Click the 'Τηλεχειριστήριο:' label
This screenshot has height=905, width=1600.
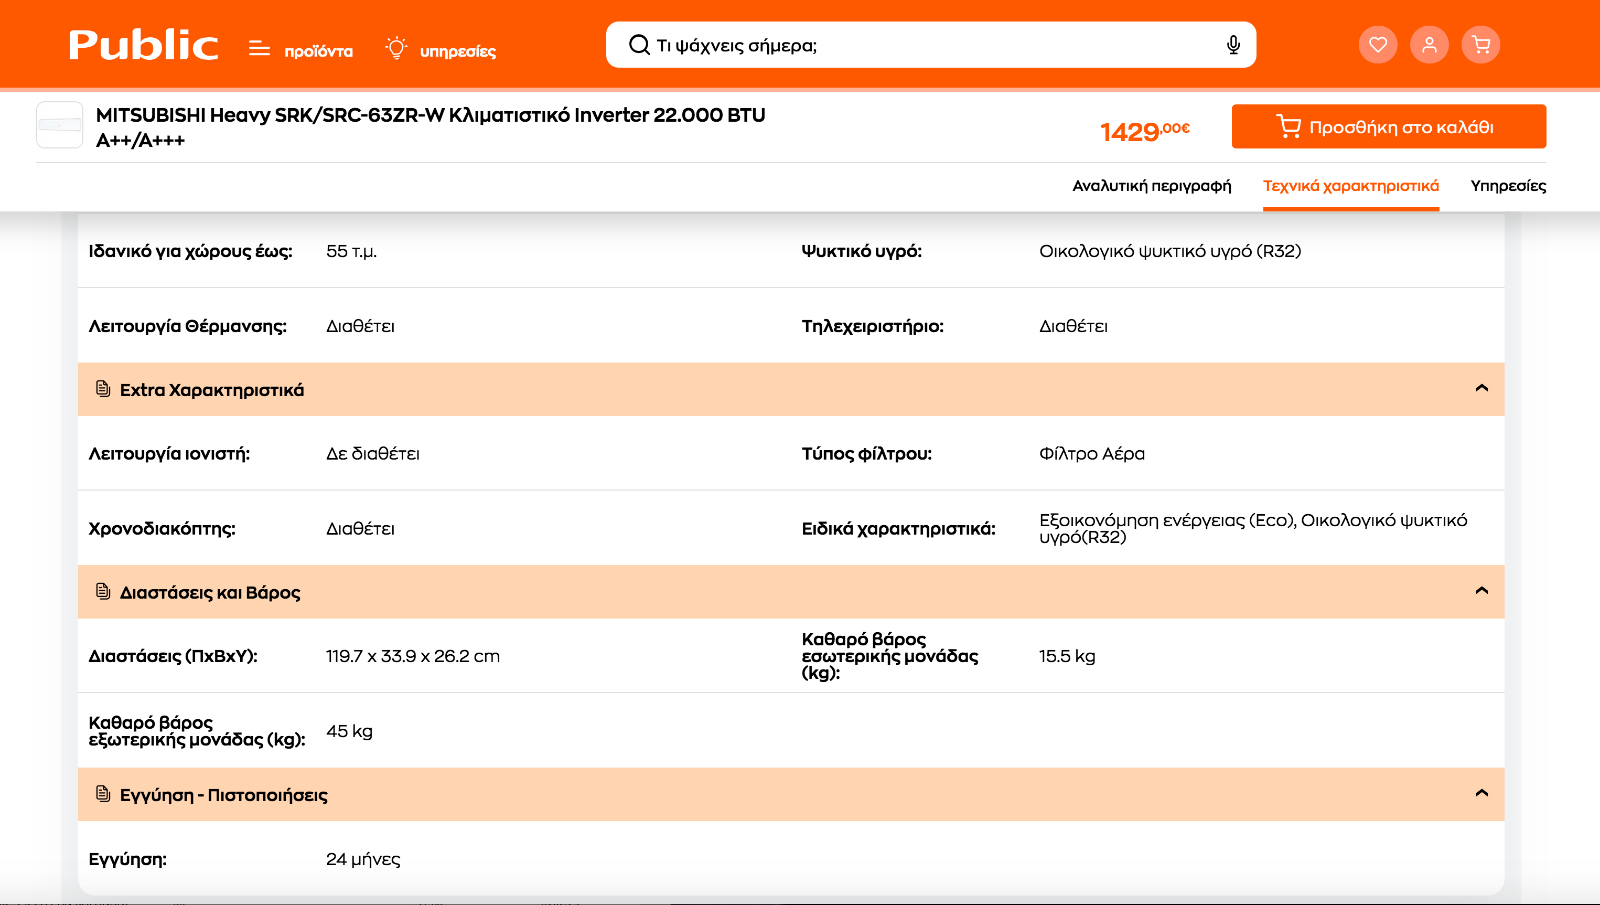tap(873, 326)
